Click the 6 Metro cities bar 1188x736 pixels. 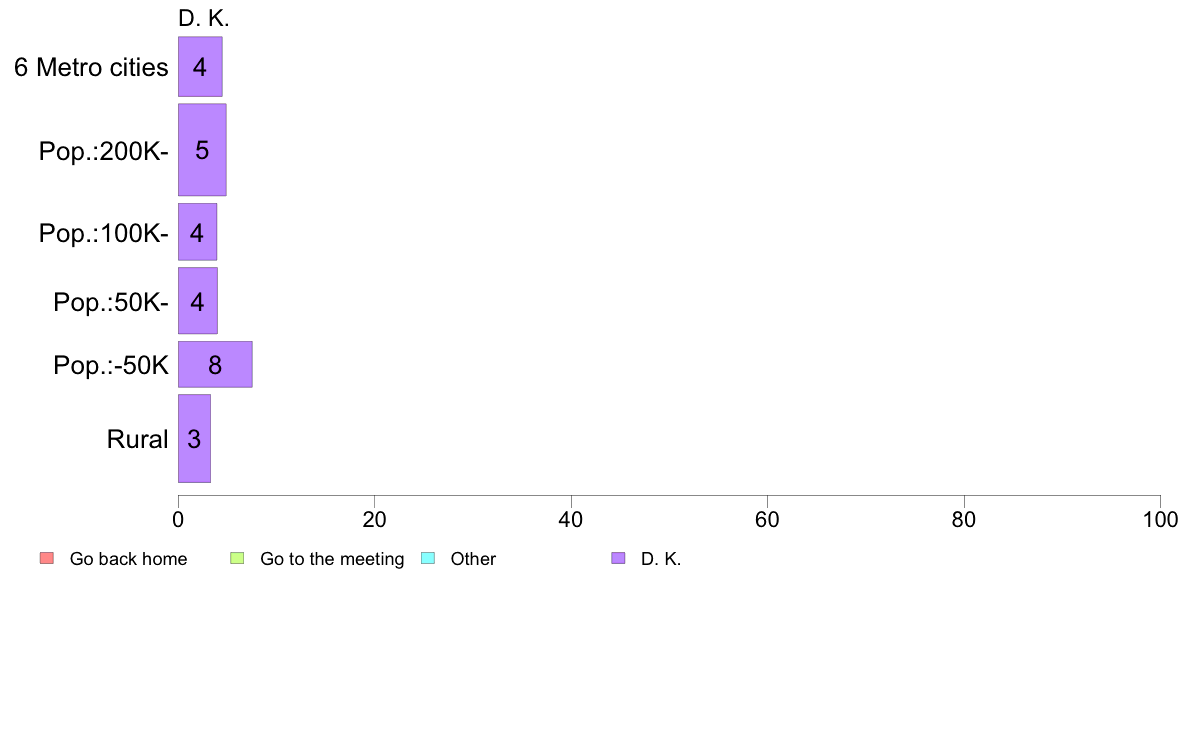pyautogui.click(x=200, y=67)
